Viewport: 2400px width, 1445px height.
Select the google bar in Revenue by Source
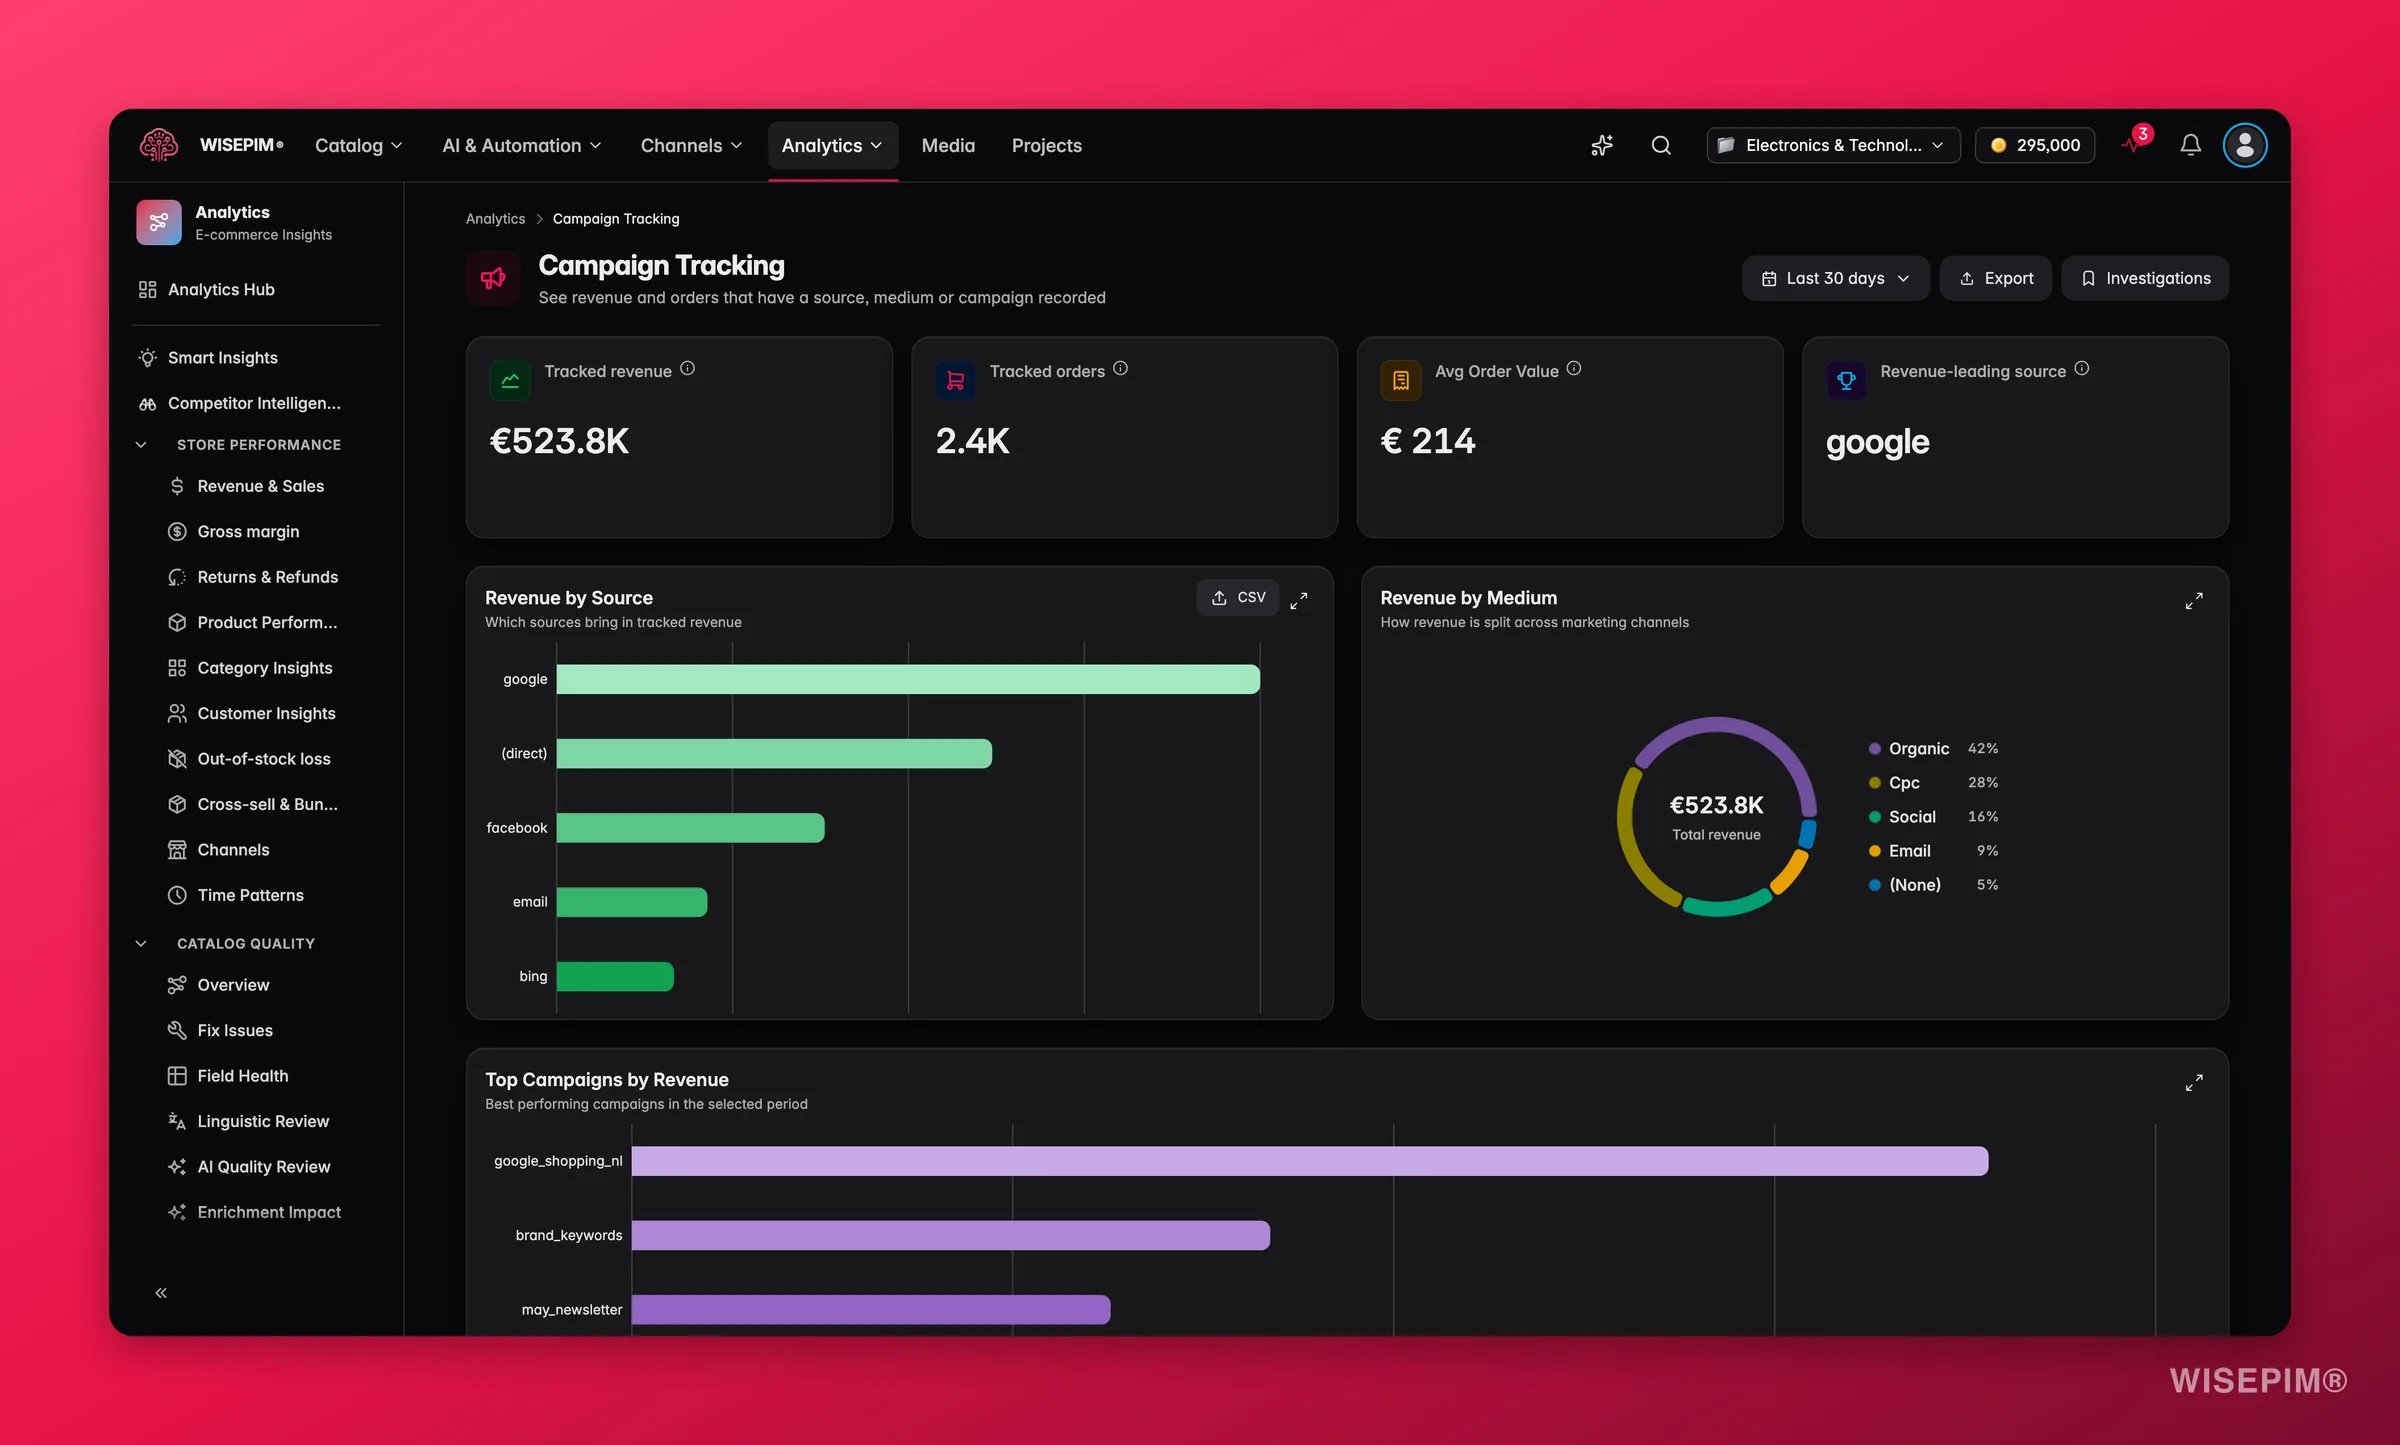(908, 679)
